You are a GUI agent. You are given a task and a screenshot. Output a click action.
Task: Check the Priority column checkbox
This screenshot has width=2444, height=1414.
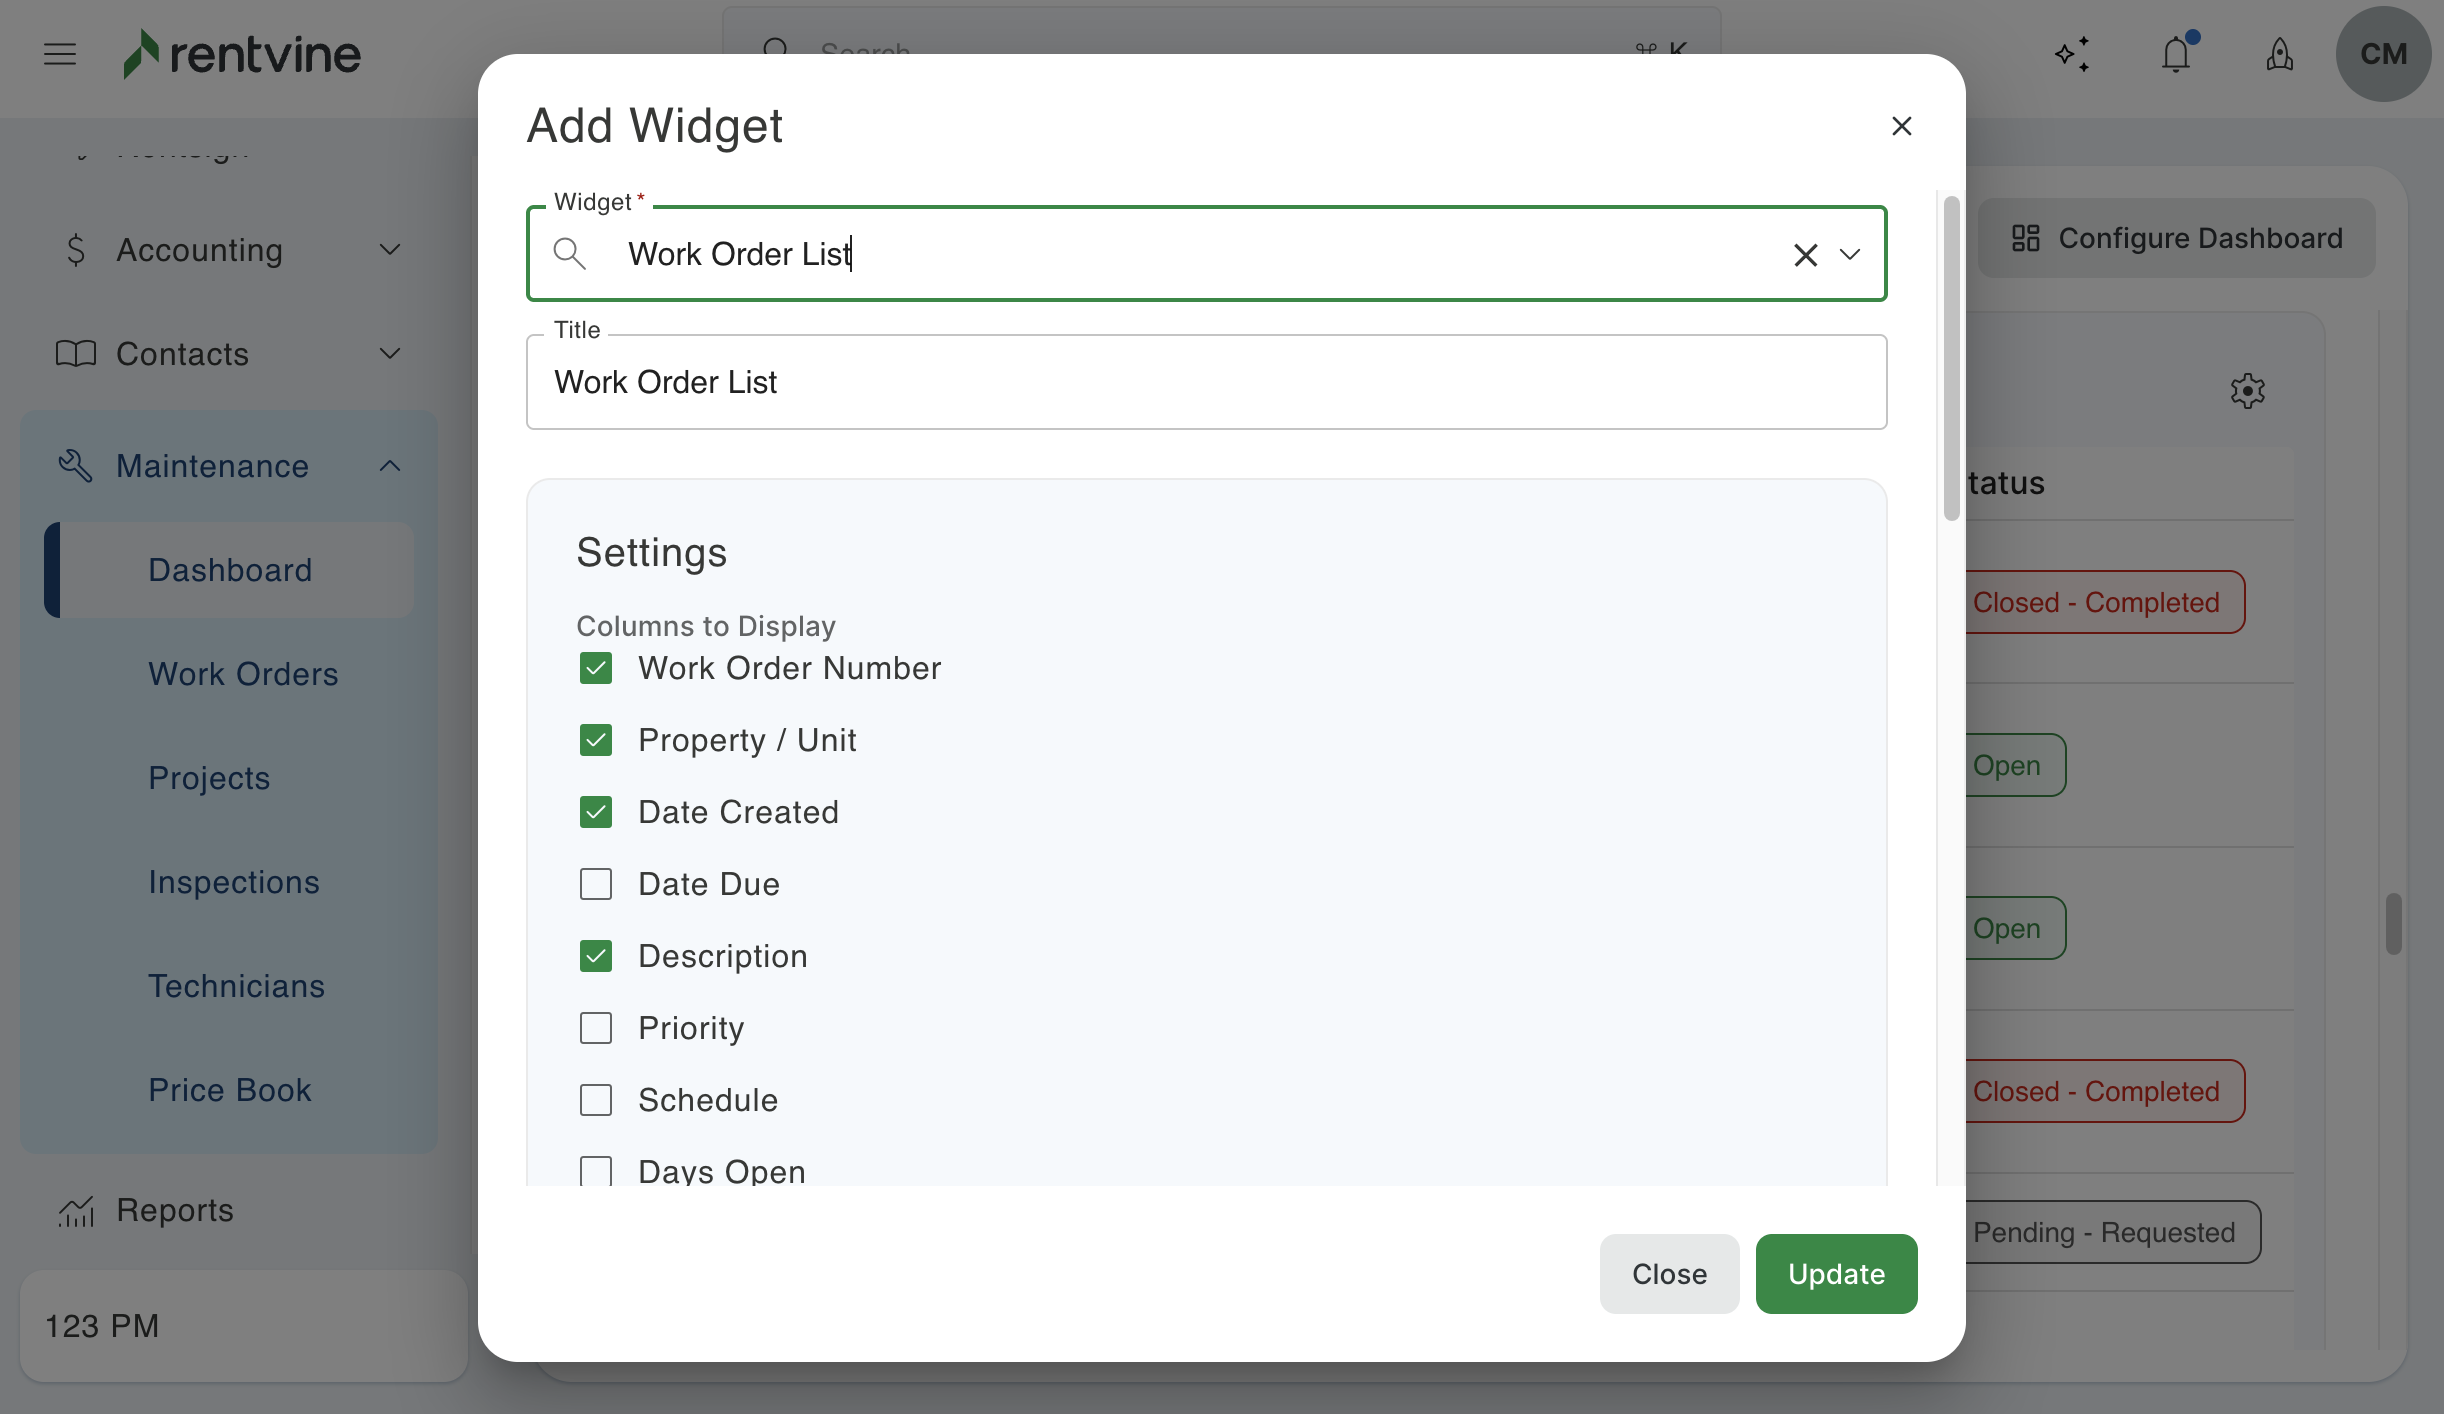click(x=596, y=1028)
